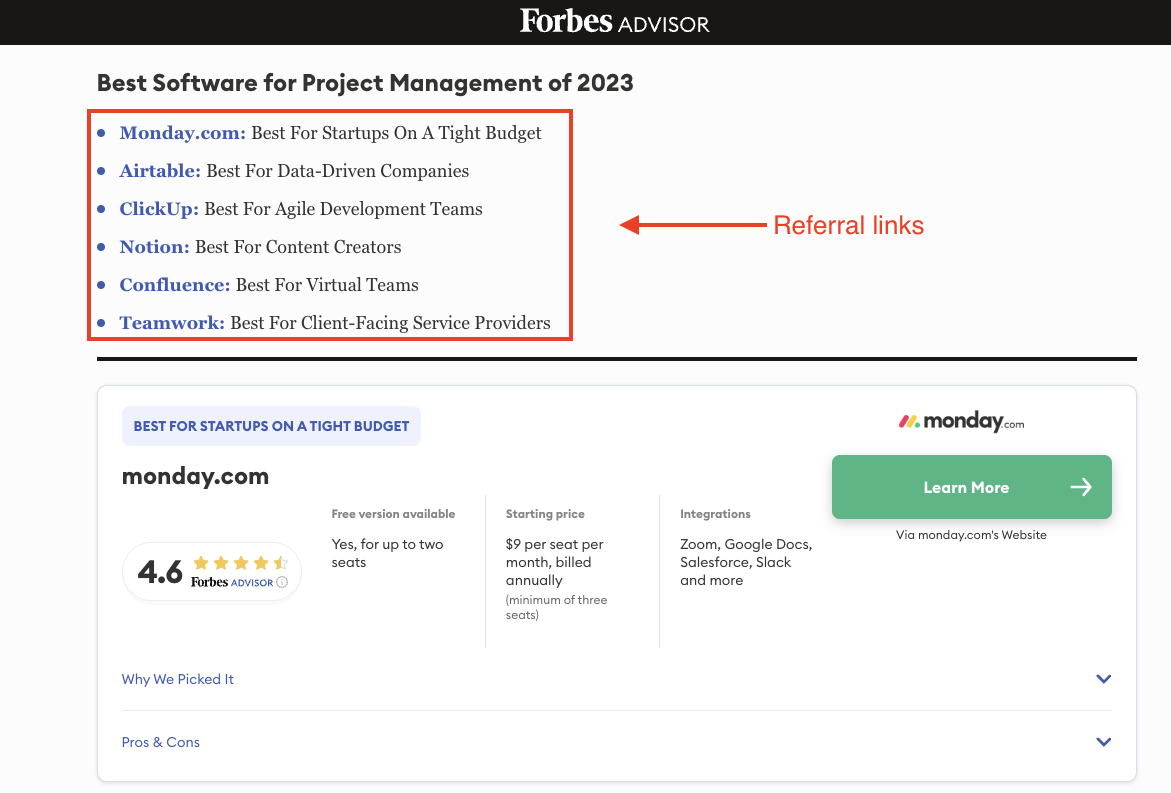Click the arrow icon on Learn More

tap(1081, 488)
